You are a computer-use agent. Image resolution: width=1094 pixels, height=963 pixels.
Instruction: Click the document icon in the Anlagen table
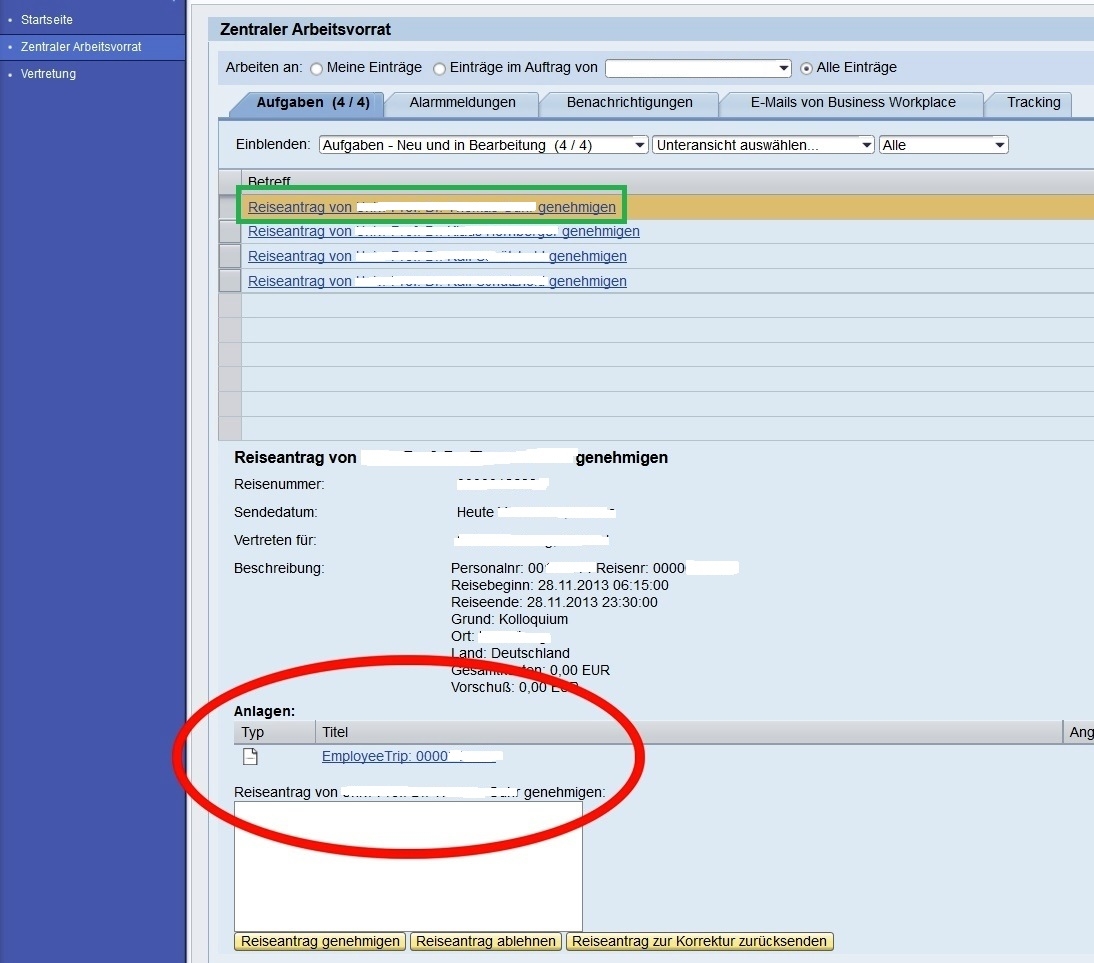(x=251, y=757)
